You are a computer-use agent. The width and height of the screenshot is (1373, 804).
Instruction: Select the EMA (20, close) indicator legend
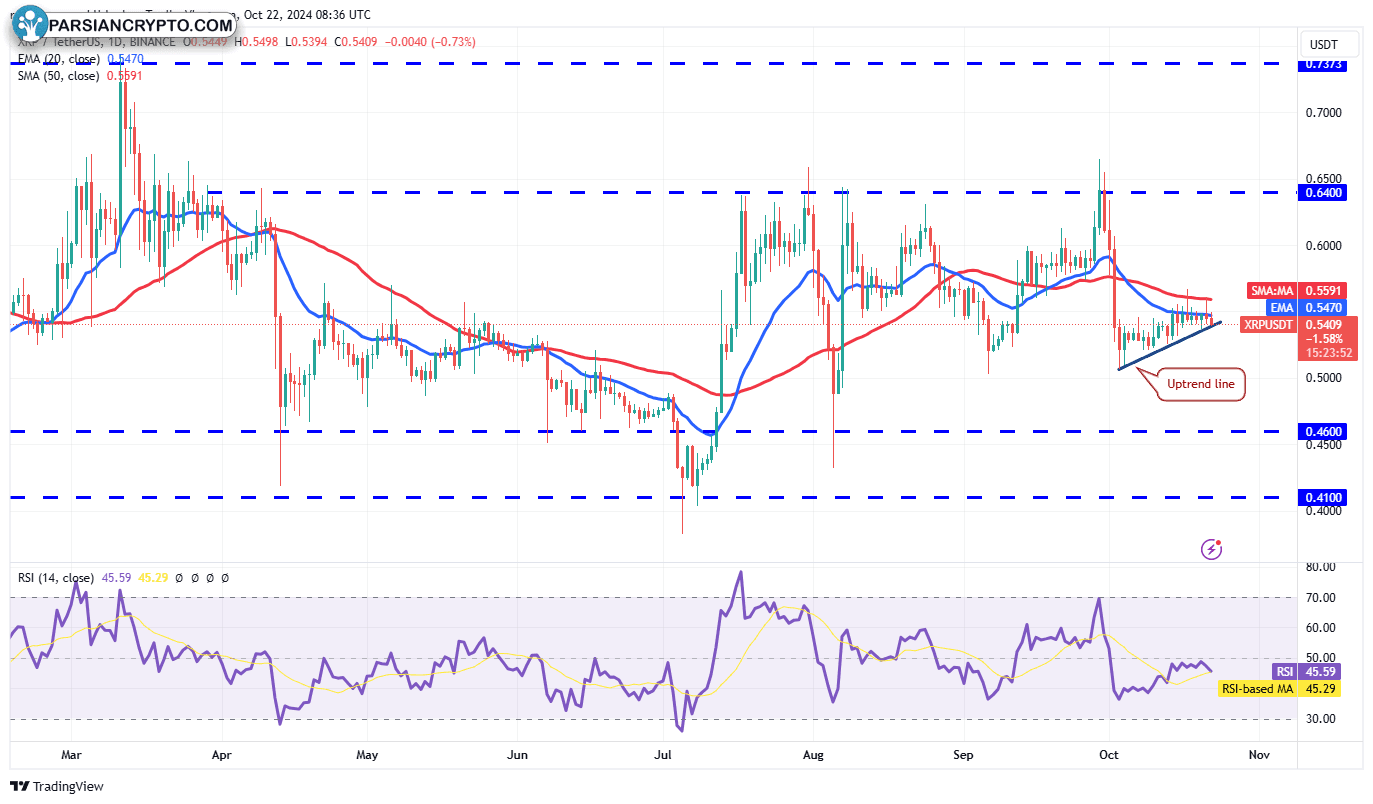point(58,59)
